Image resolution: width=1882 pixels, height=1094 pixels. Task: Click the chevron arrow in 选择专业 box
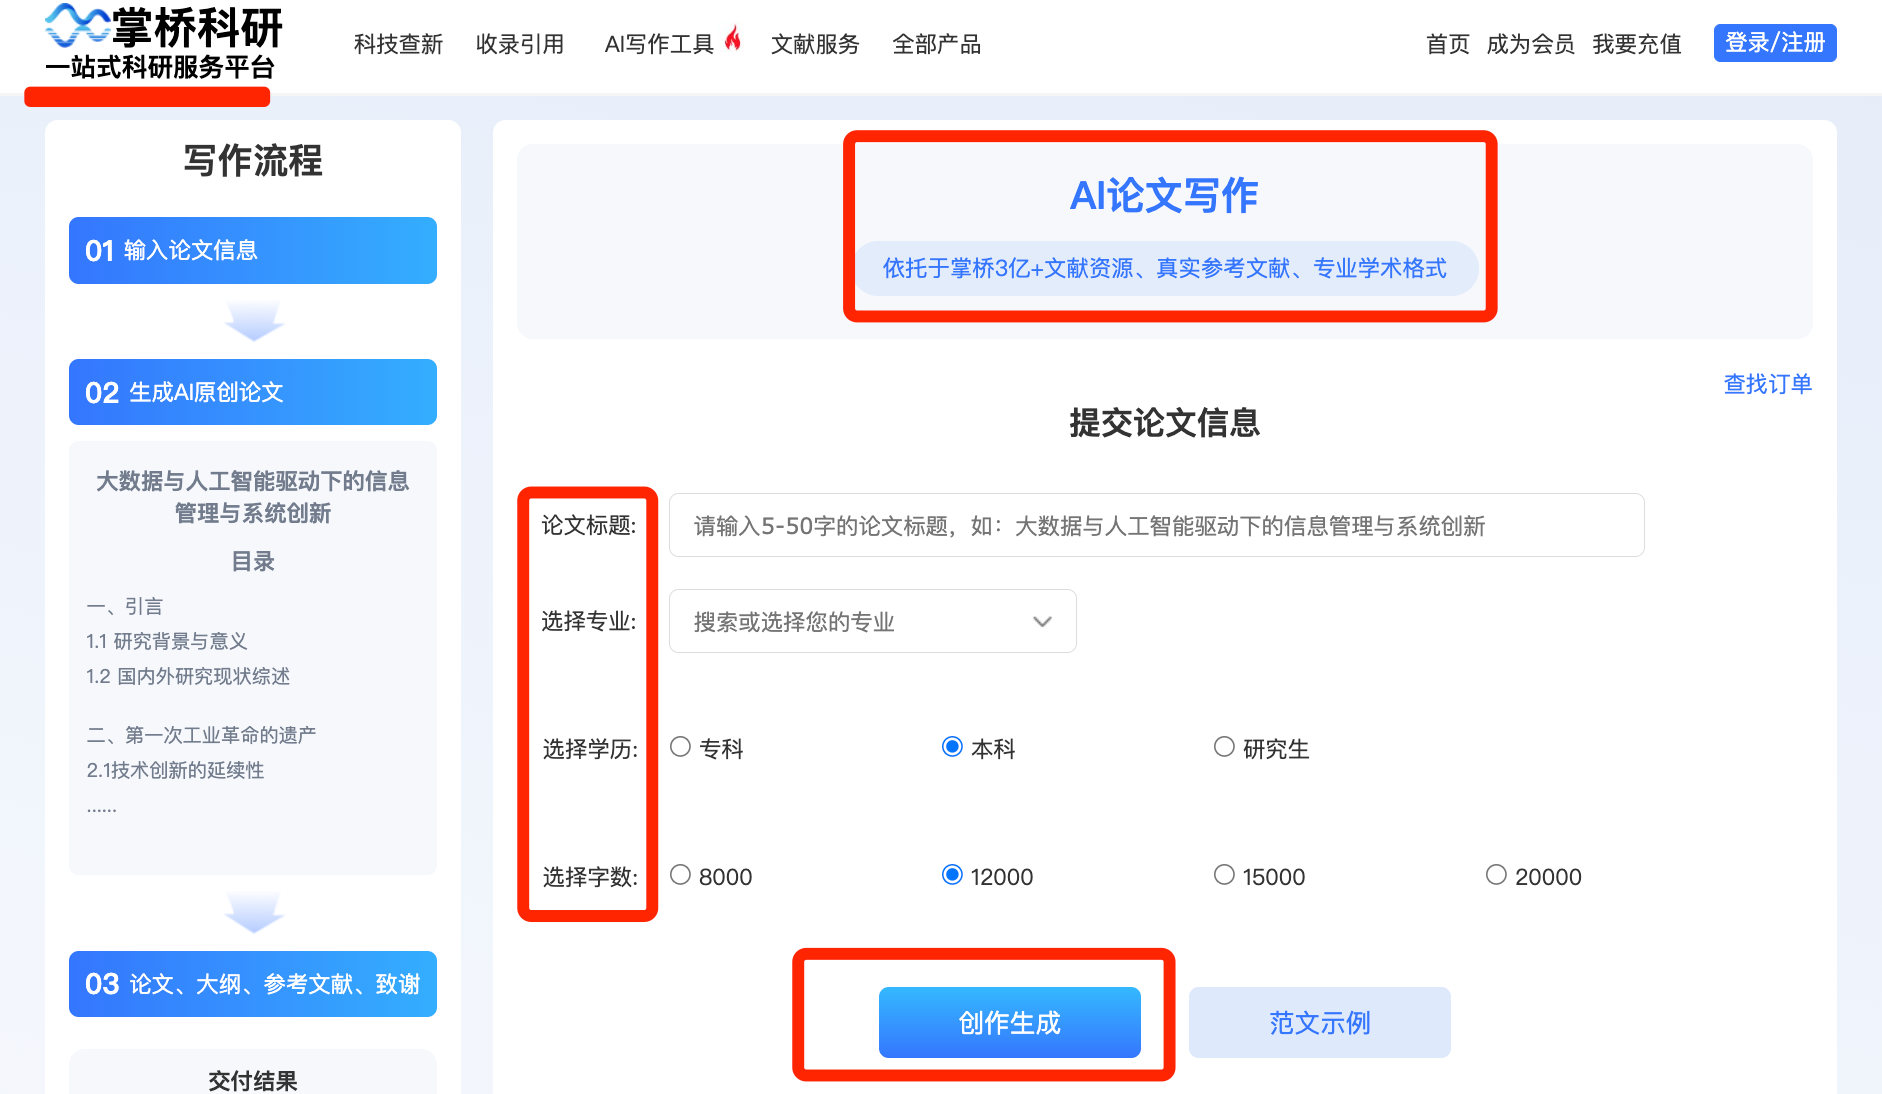point(1042,622)
